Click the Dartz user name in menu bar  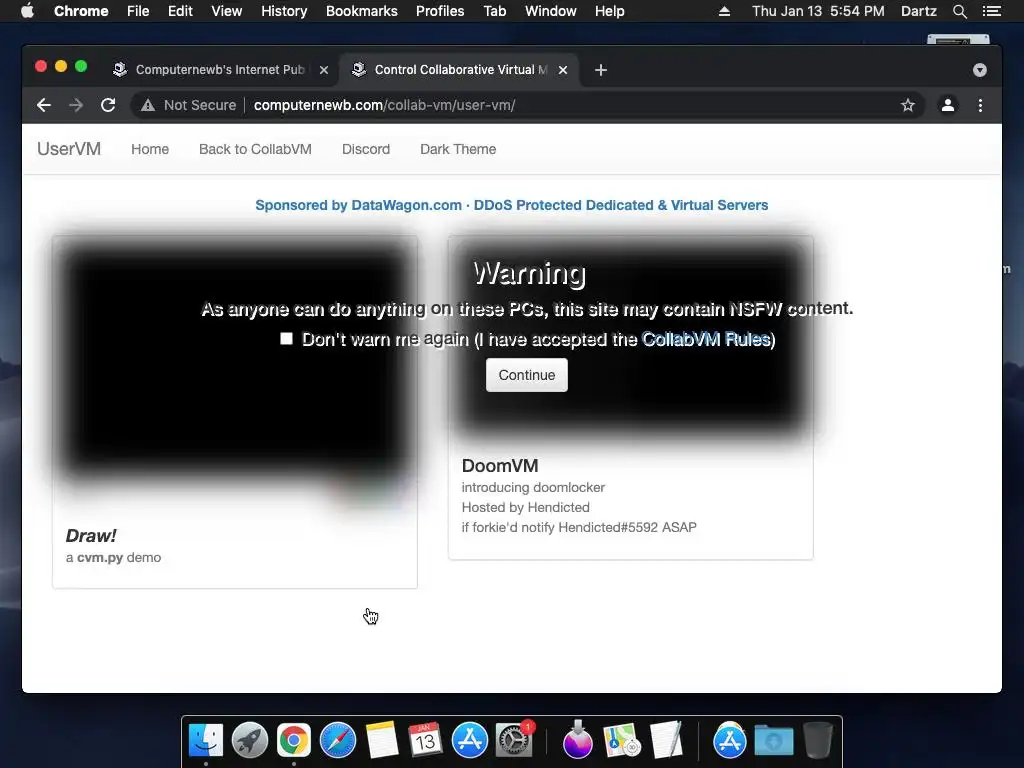918,11
